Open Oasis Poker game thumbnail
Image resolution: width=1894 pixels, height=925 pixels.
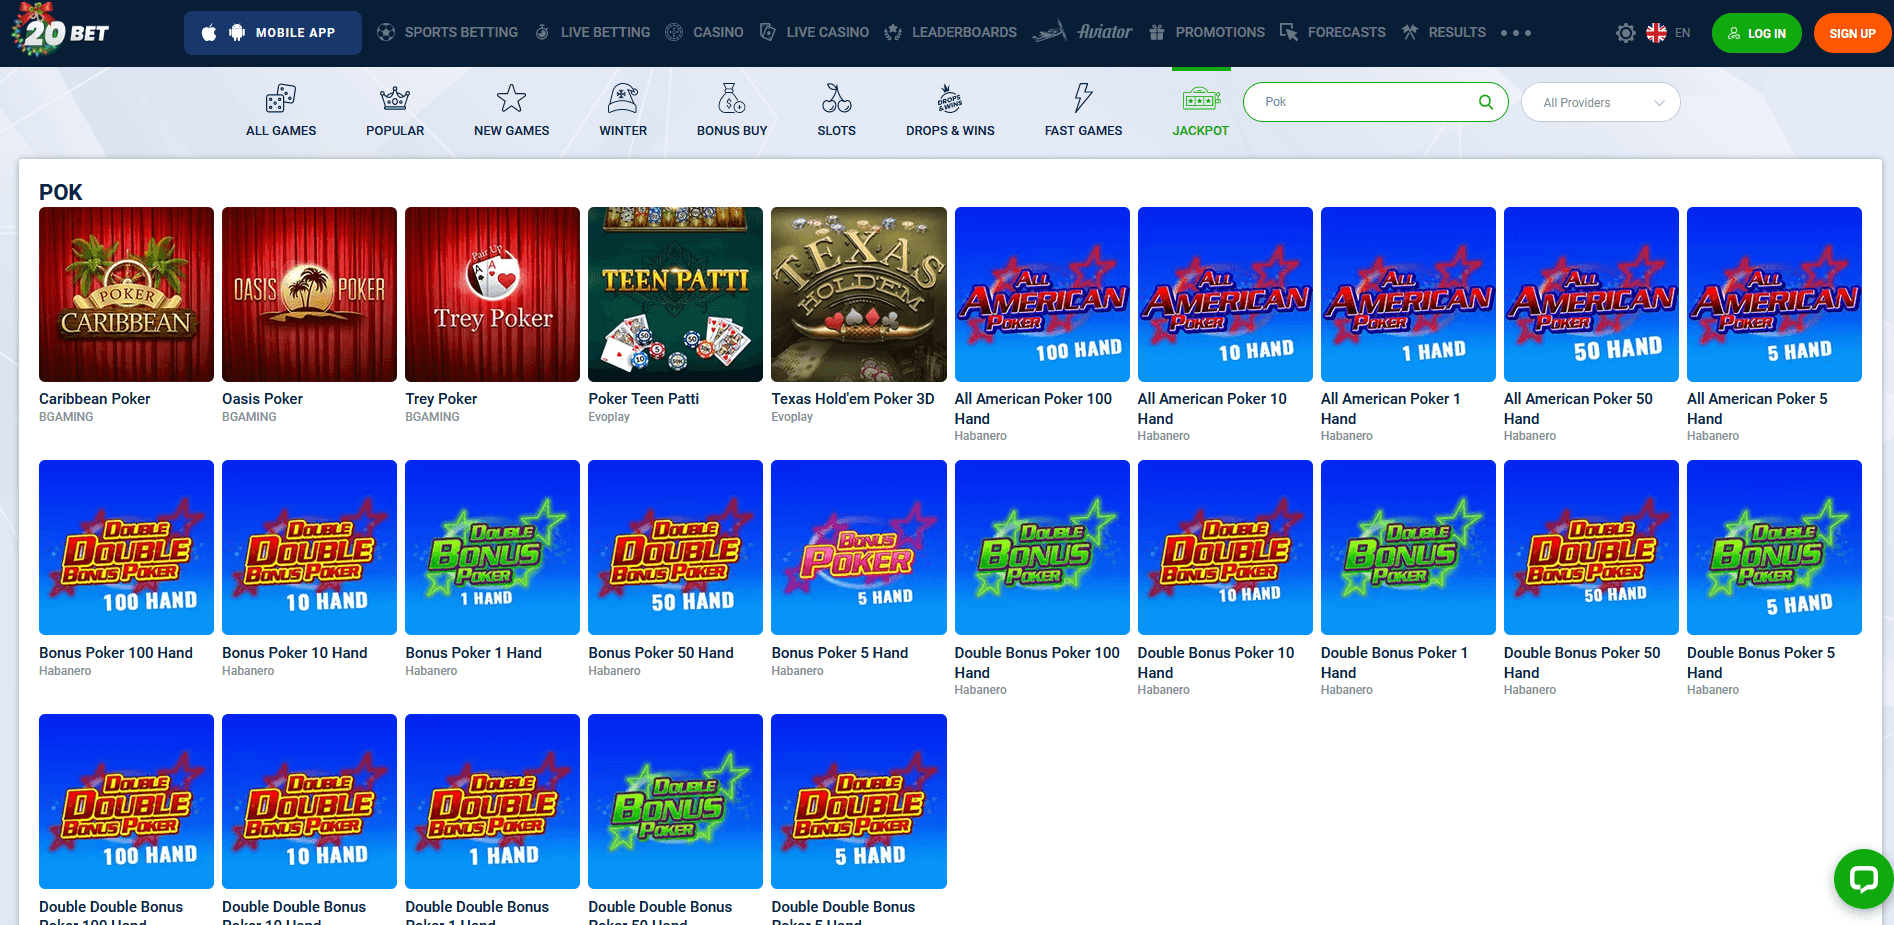(309, 294)
